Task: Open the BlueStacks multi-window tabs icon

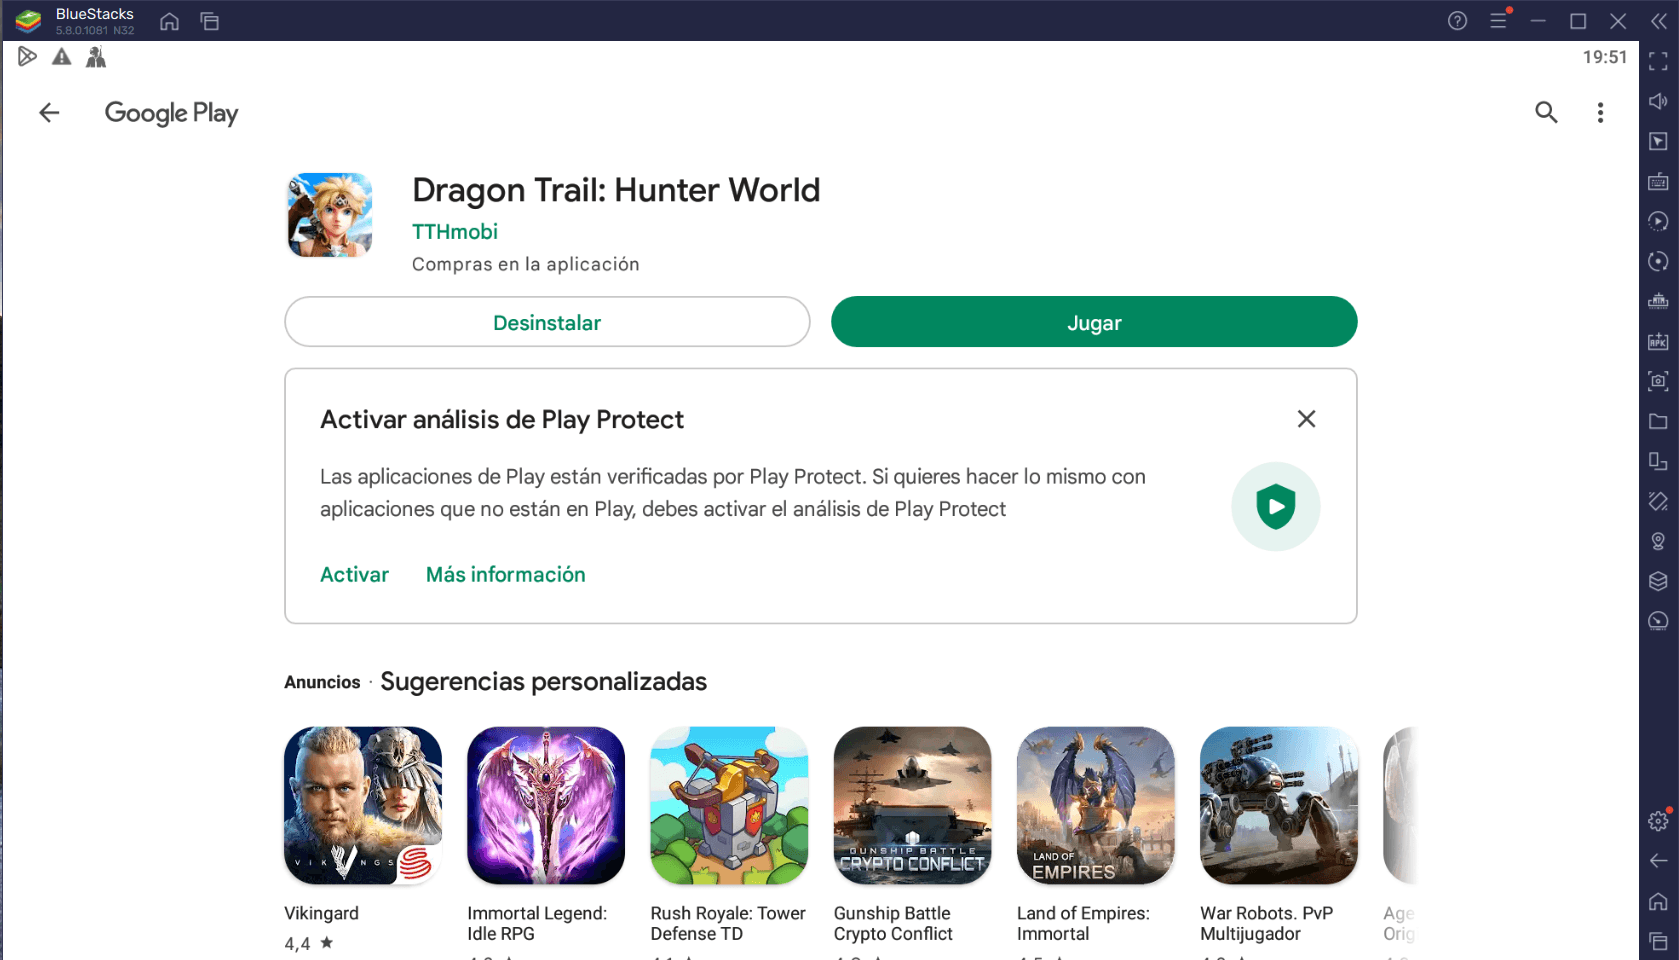Action: pos(210,21)
